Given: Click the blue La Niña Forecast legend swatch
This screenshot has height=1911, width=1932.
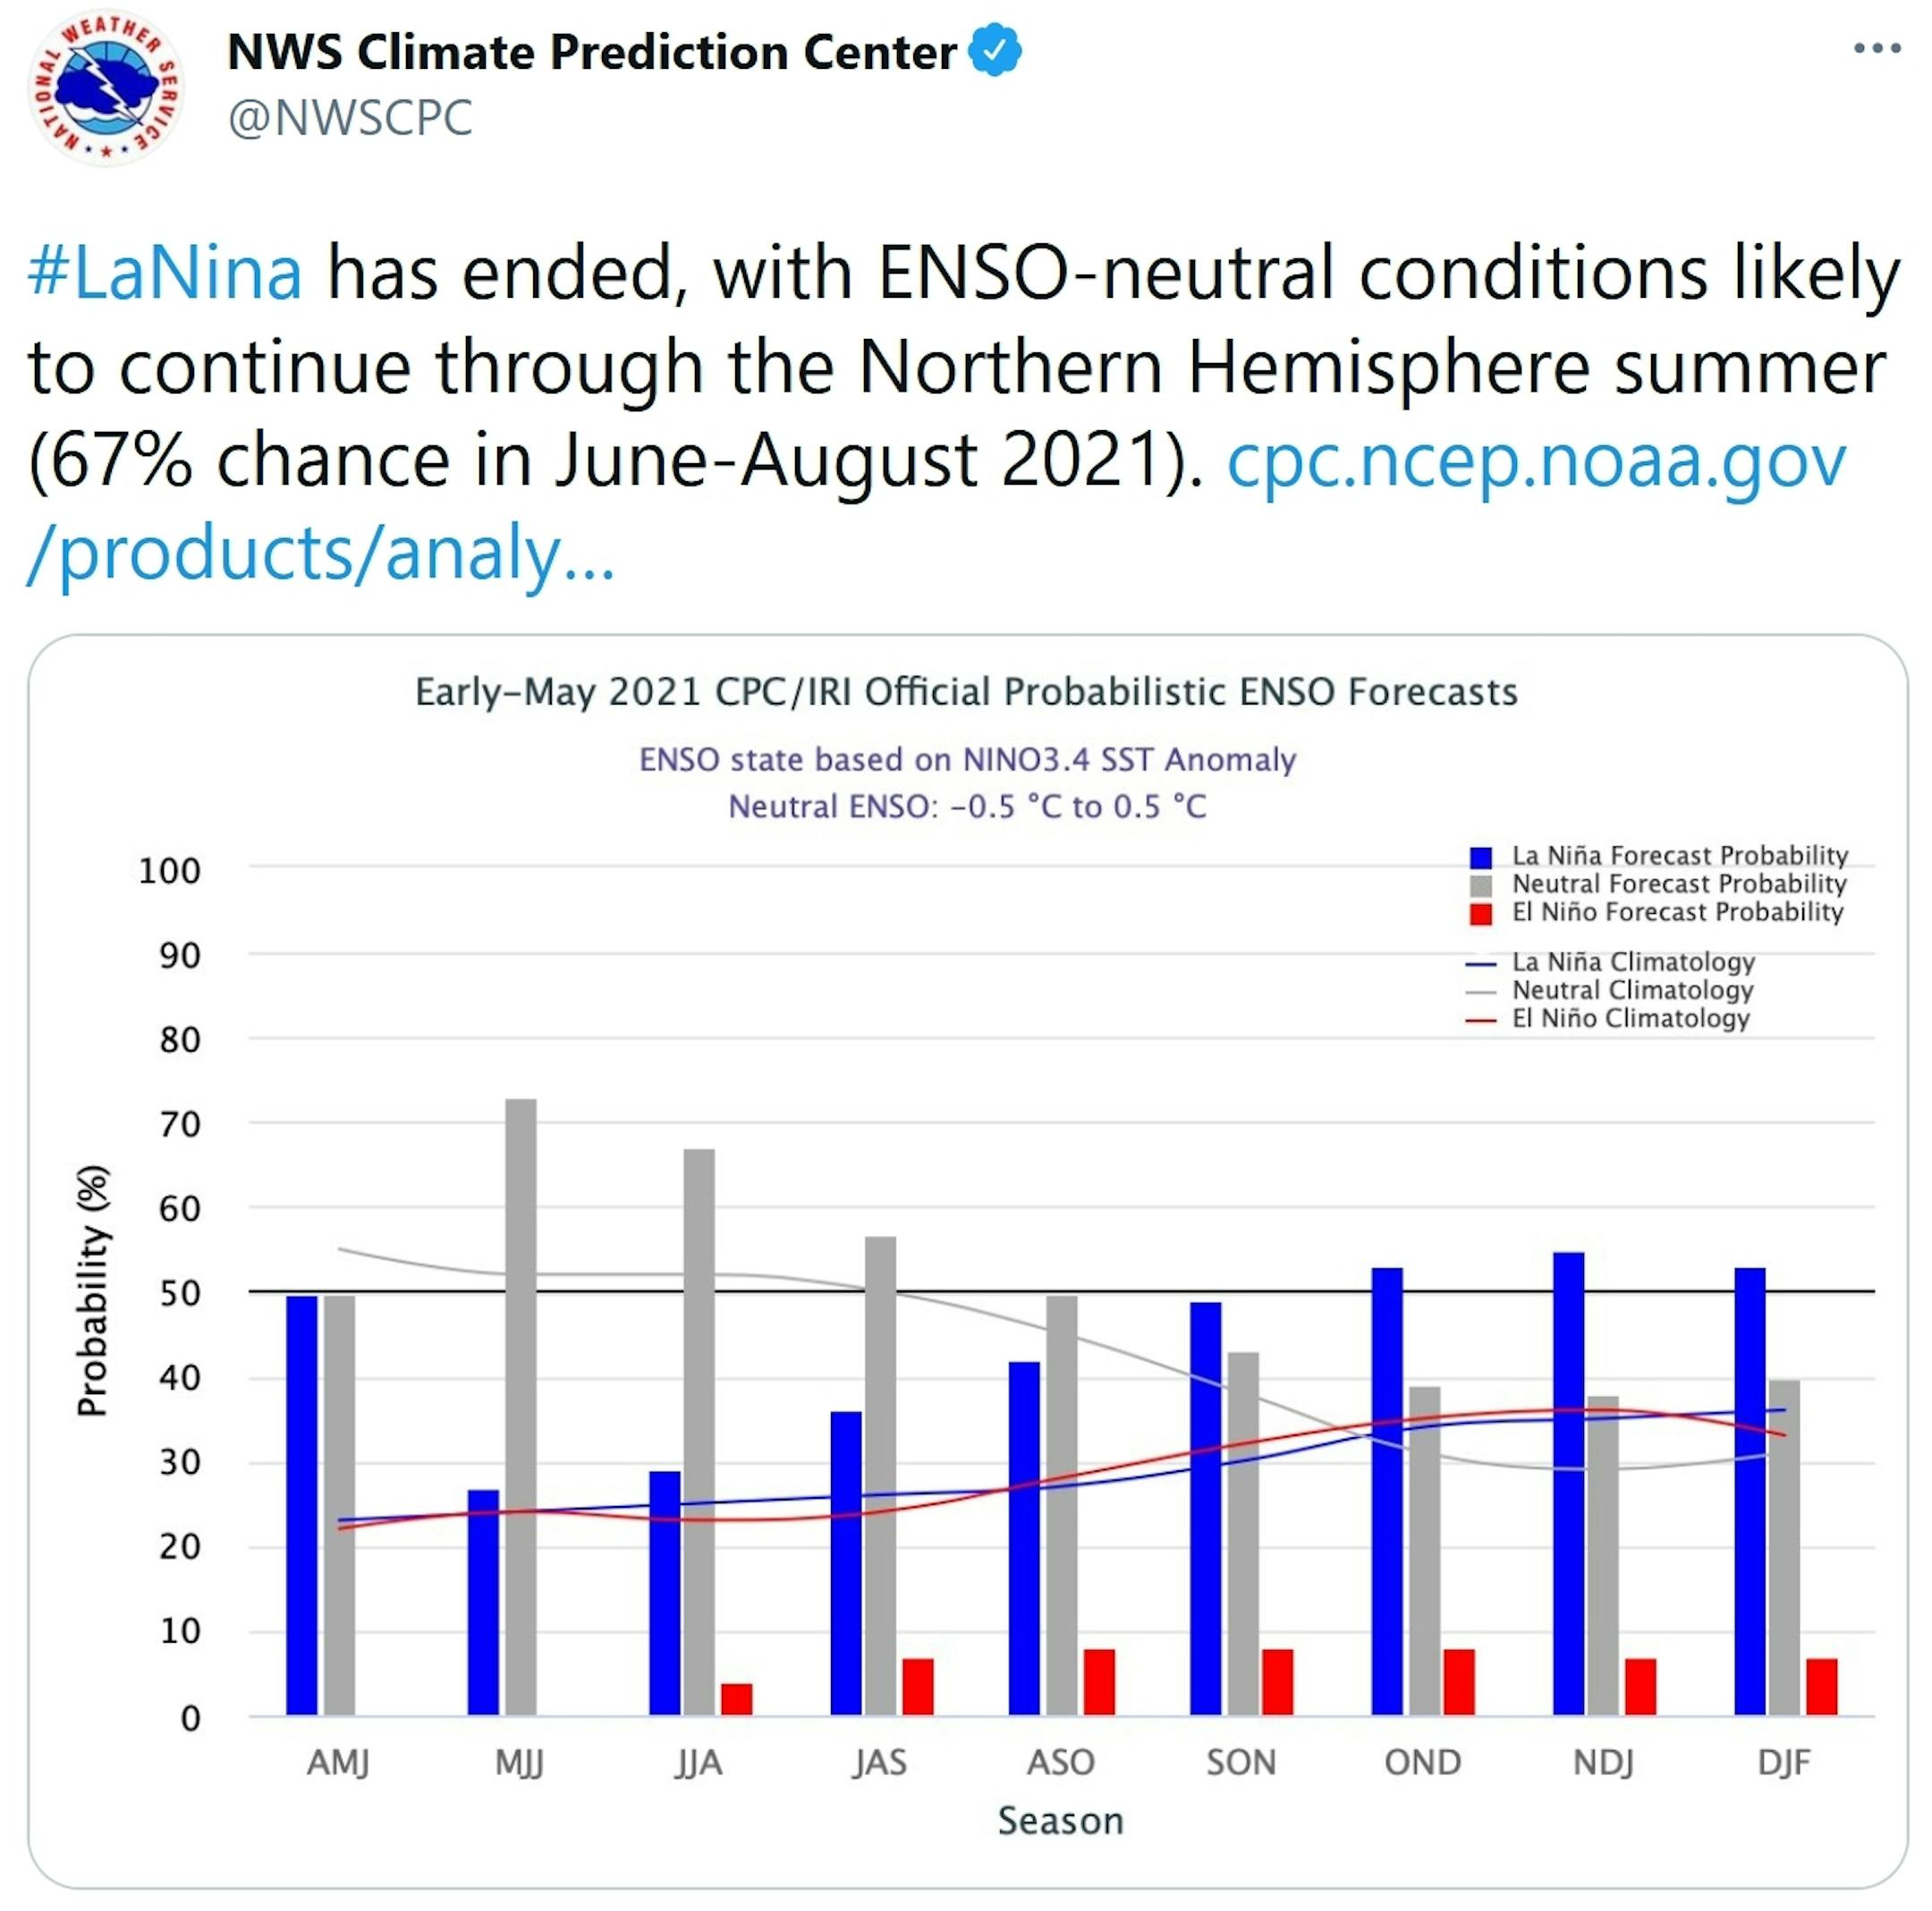Looking at the screenshot, I should pos(1480,857).
